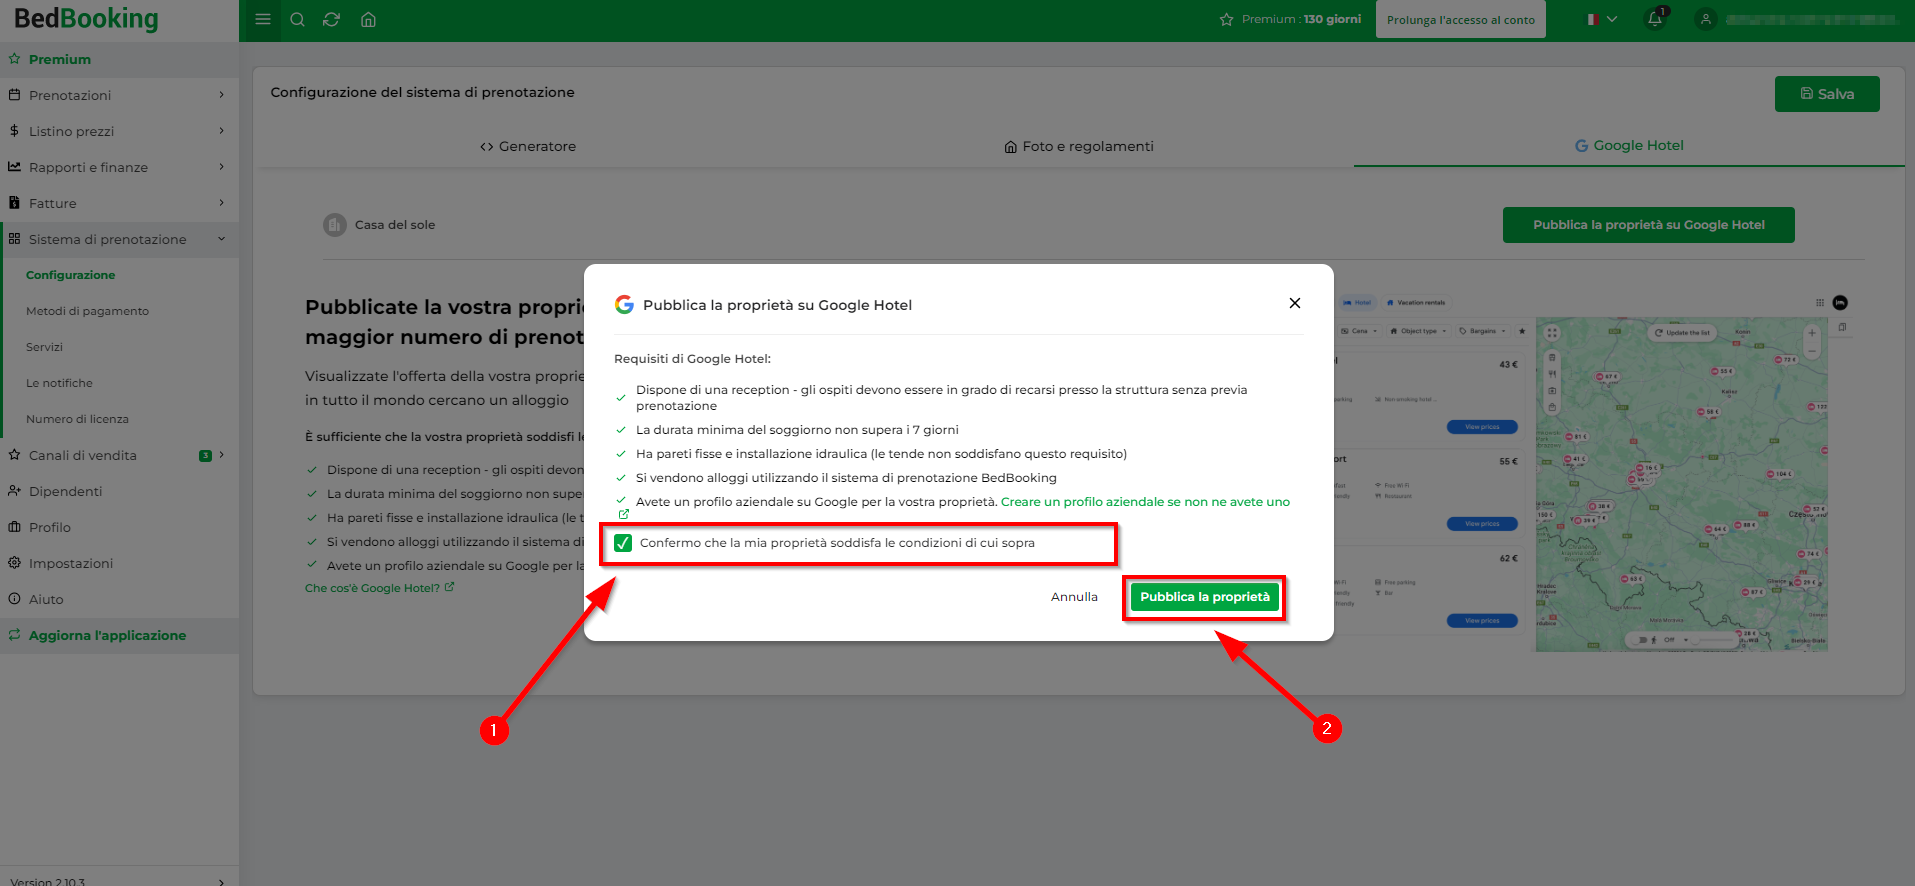Open Creare un profilo aziendale link
Screen dimensions: 1915x886
click(x=1145, y=502)
